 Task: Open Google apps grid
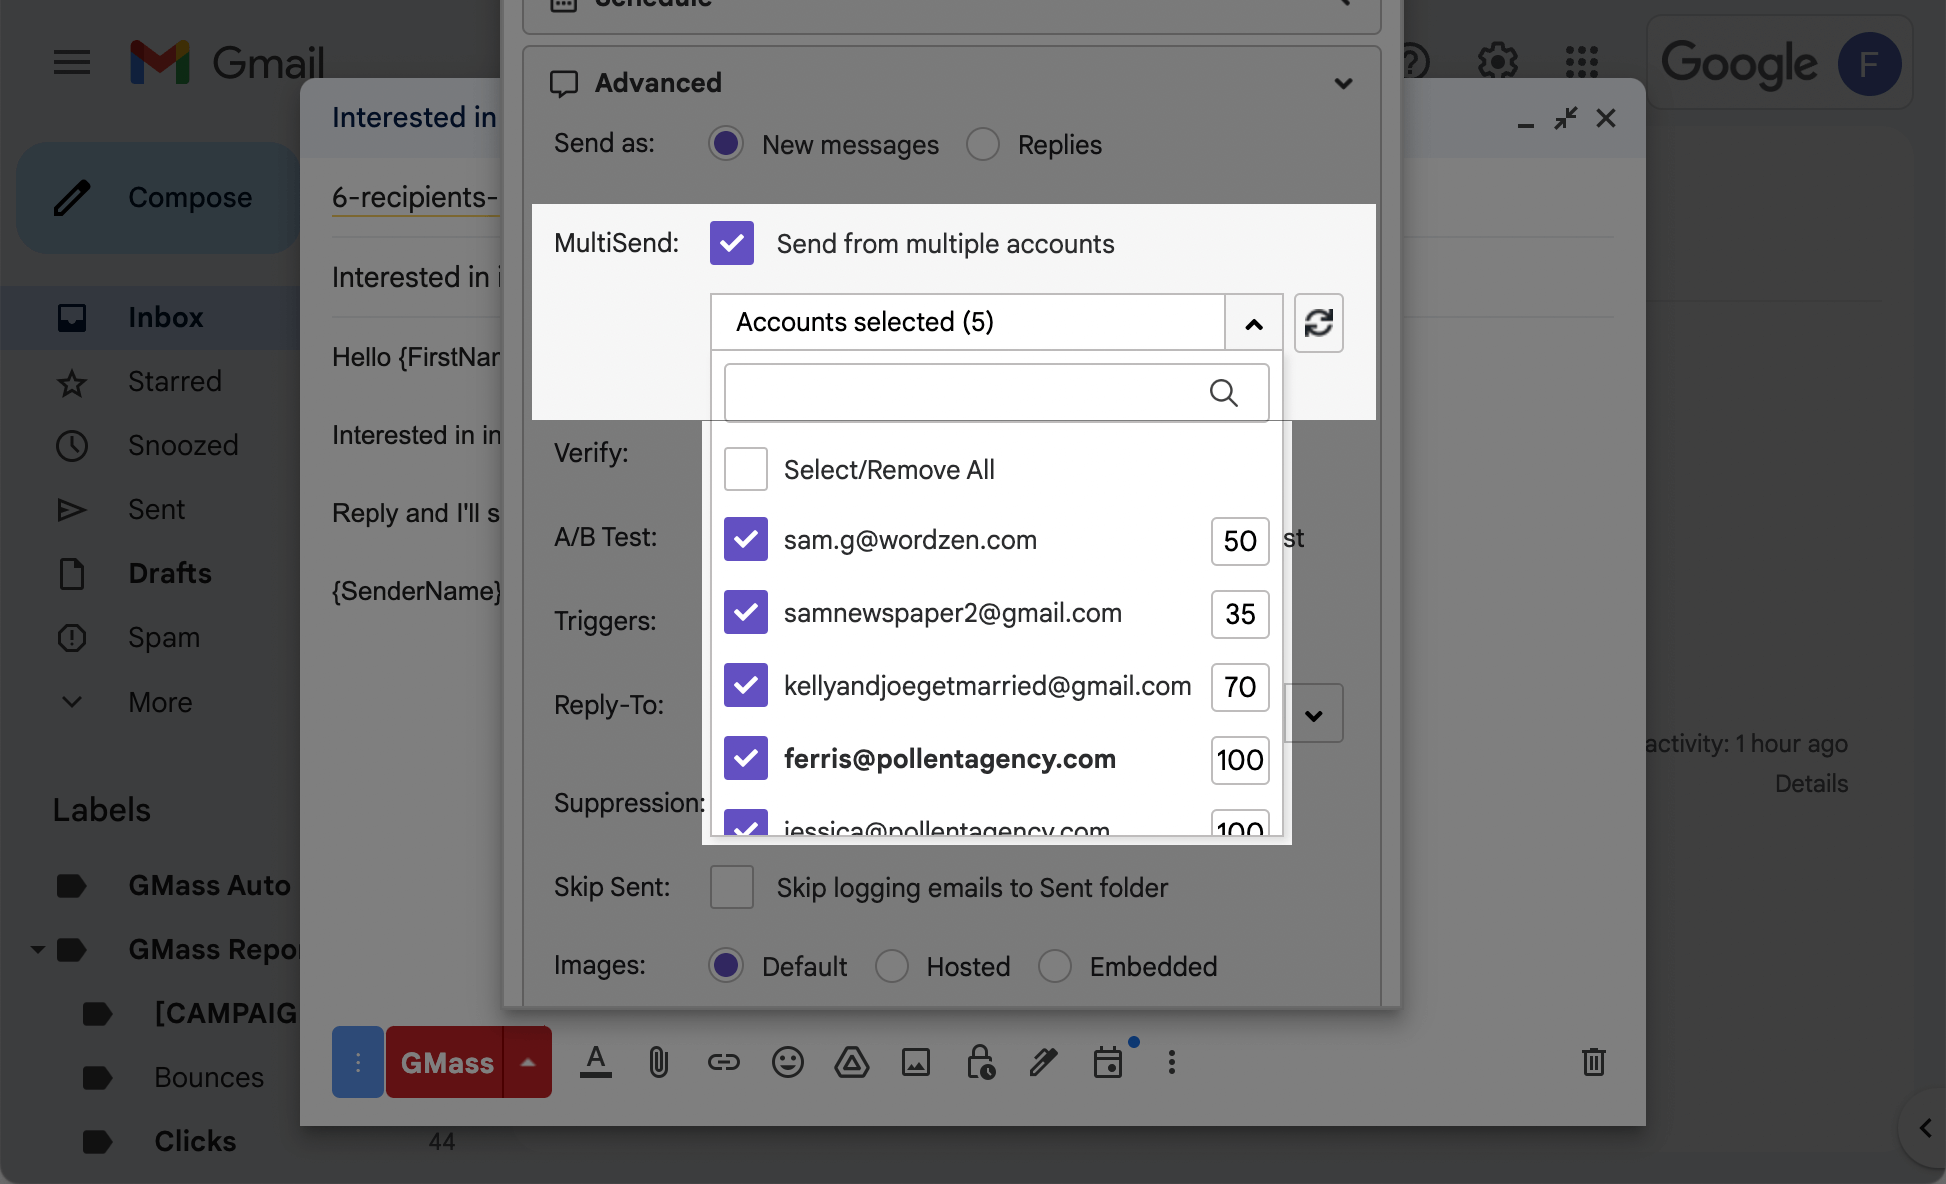point(1582,62)
